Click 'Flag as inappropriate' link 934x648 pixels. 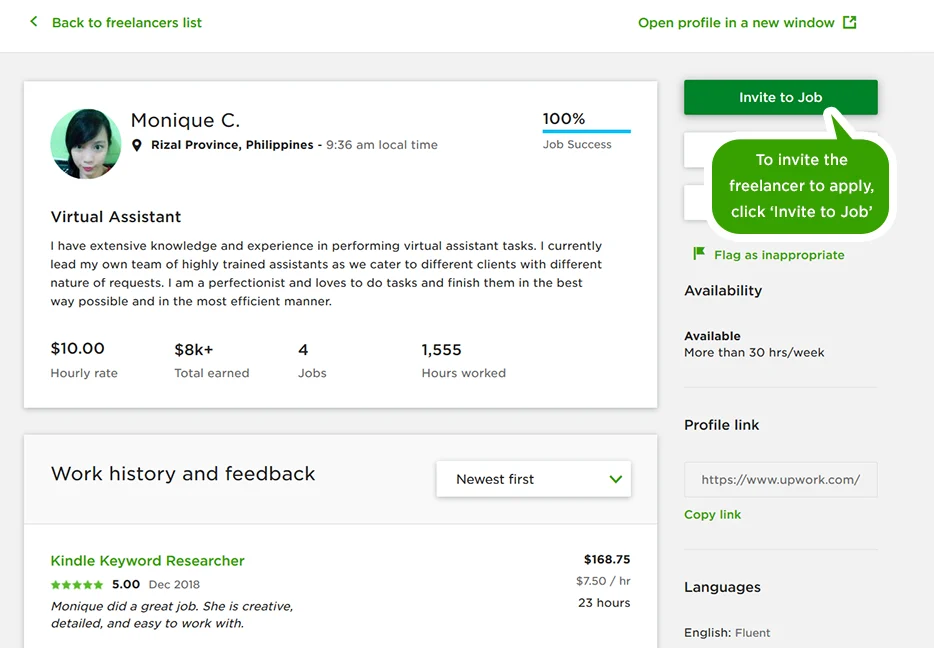point(779,255)
